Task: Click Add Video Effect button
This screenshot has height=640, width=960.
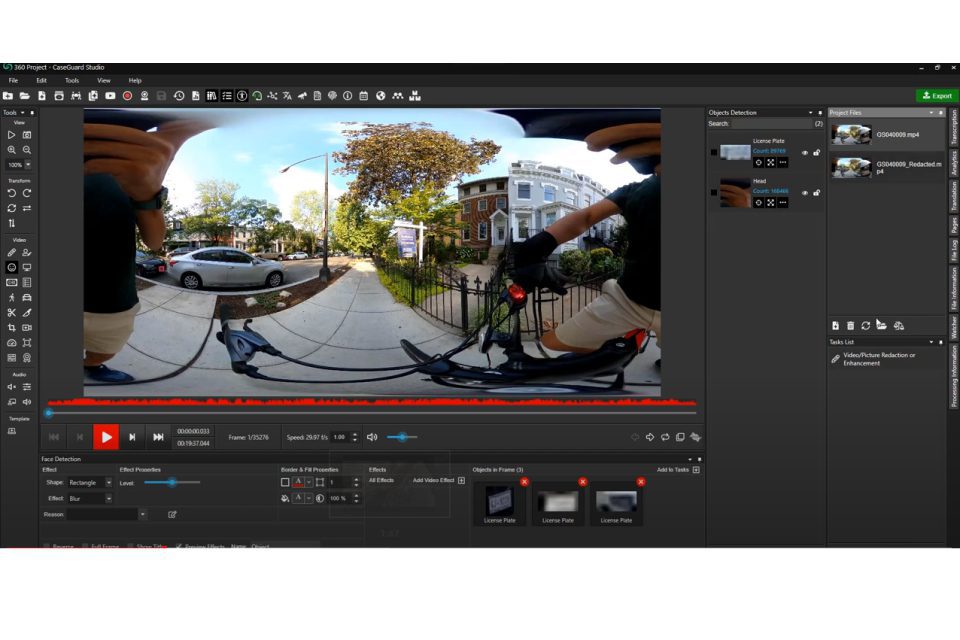Action: click(439, 480)
